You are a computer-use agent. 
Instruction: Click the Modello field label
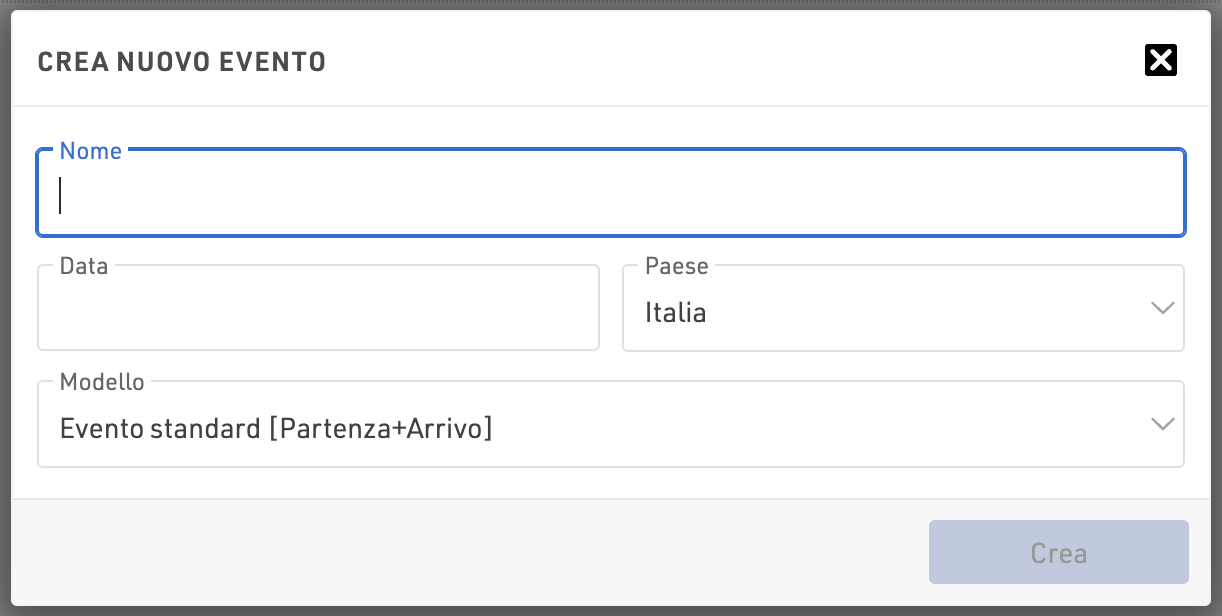coord(102,382)
